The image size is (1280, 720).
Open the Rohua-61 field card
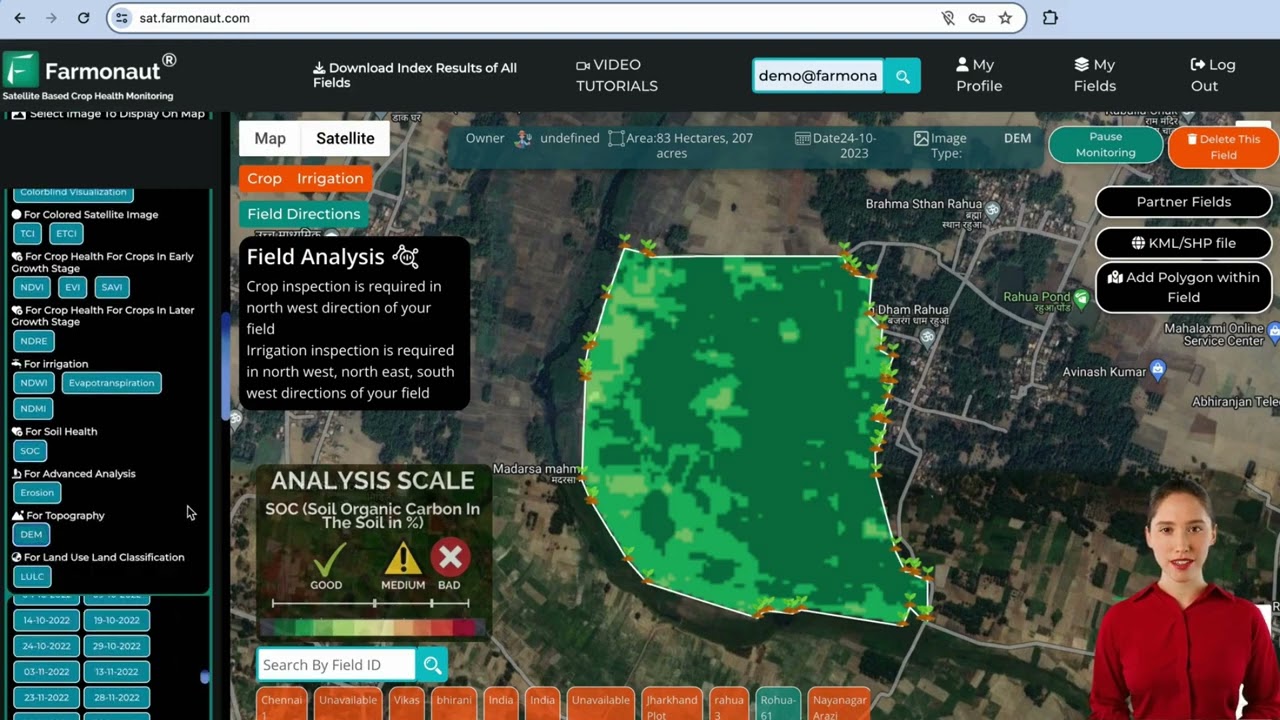[777, 703]
